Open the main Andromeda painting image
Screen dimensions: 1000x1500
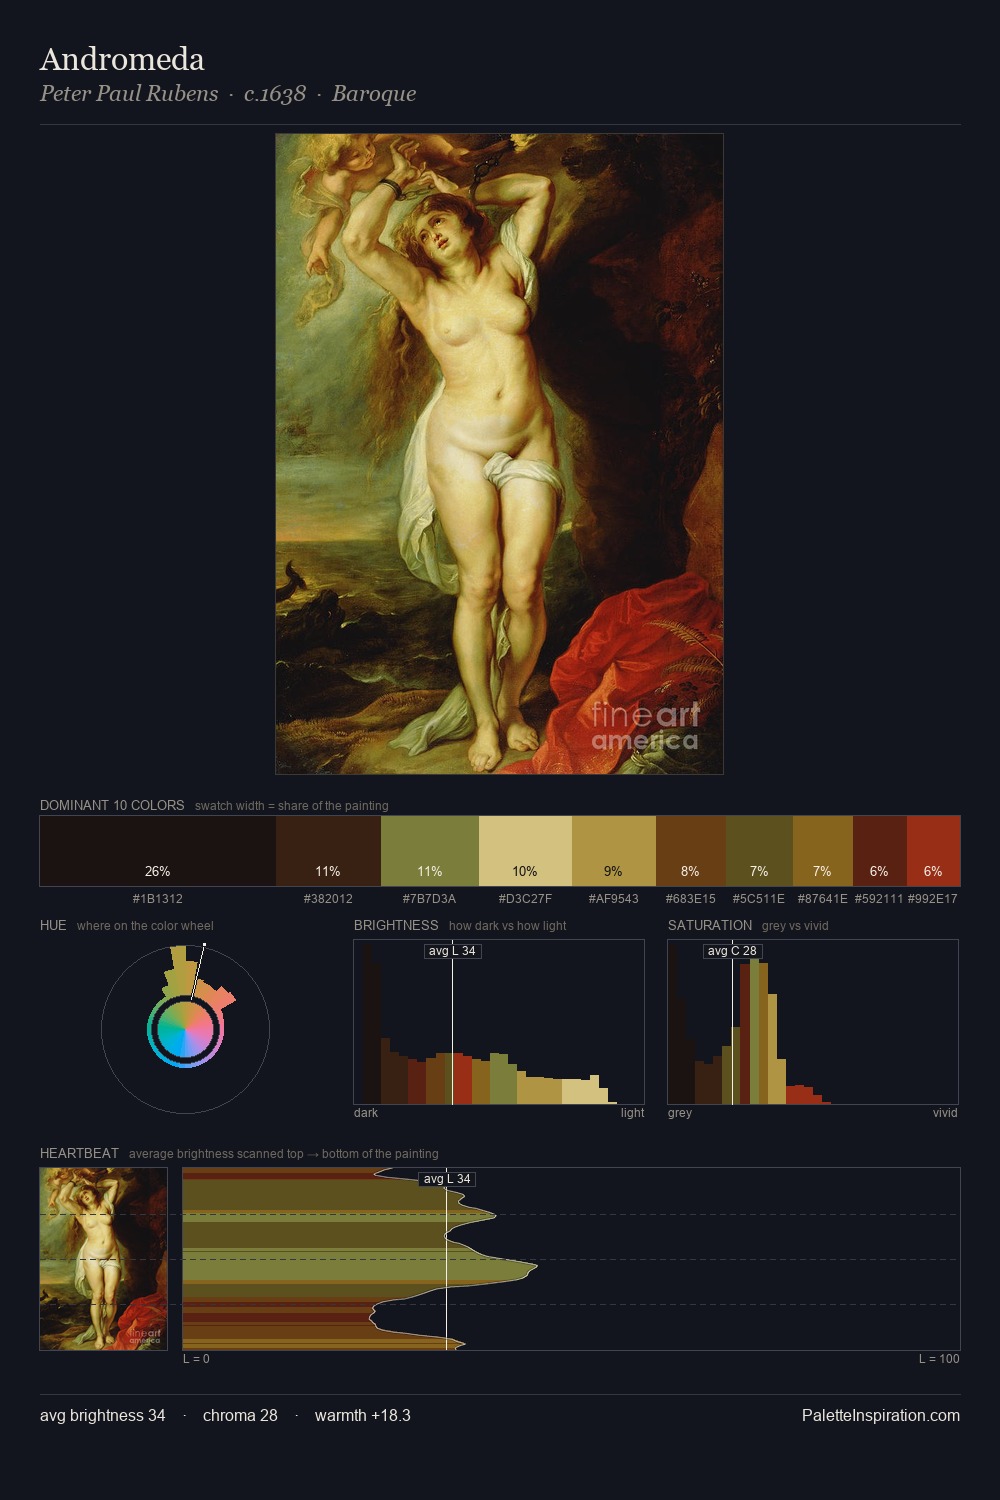coord(499,454)
